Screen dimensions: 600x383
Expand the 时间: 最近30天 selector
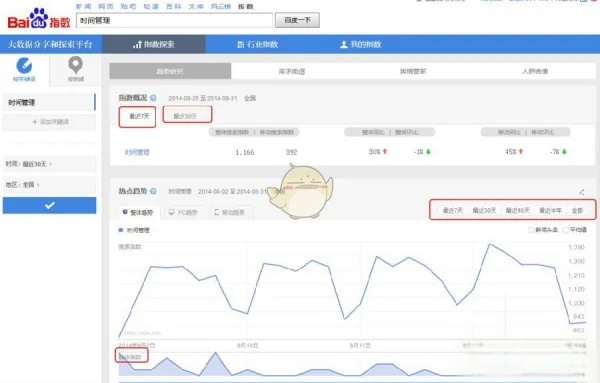pos(49,164)
